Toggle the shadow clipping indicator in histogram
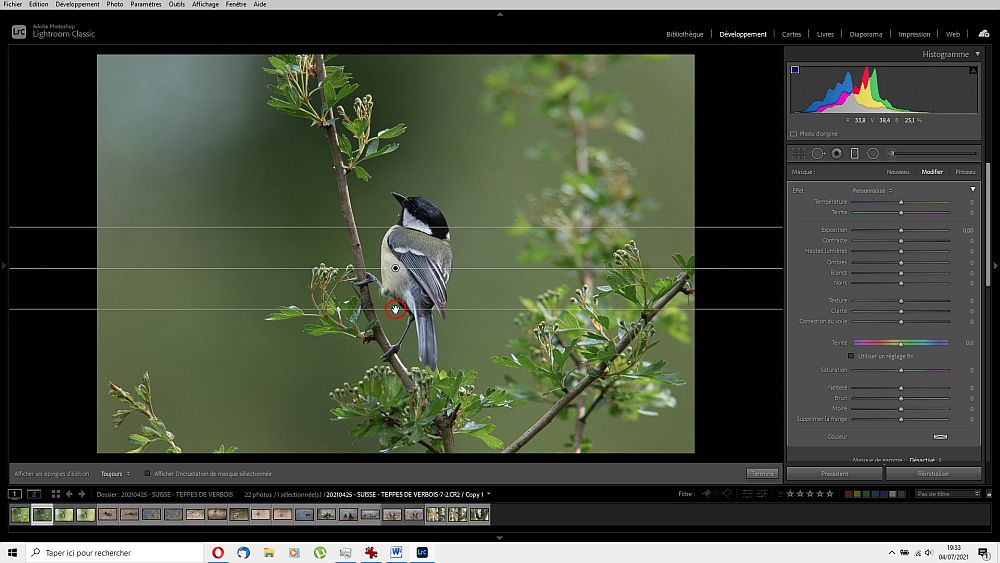Image resolution: width=1000 pixels, height=563 pixels. click(x=795, y=70)
